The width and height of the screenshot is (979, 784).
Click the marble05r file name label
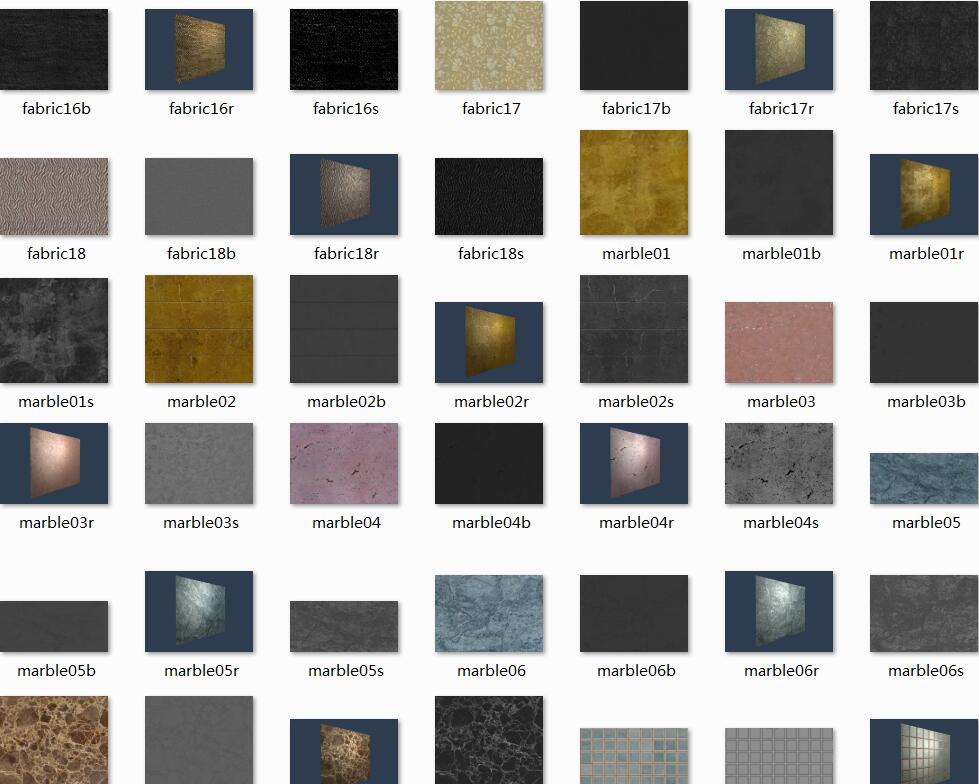(x=201, y=670)
